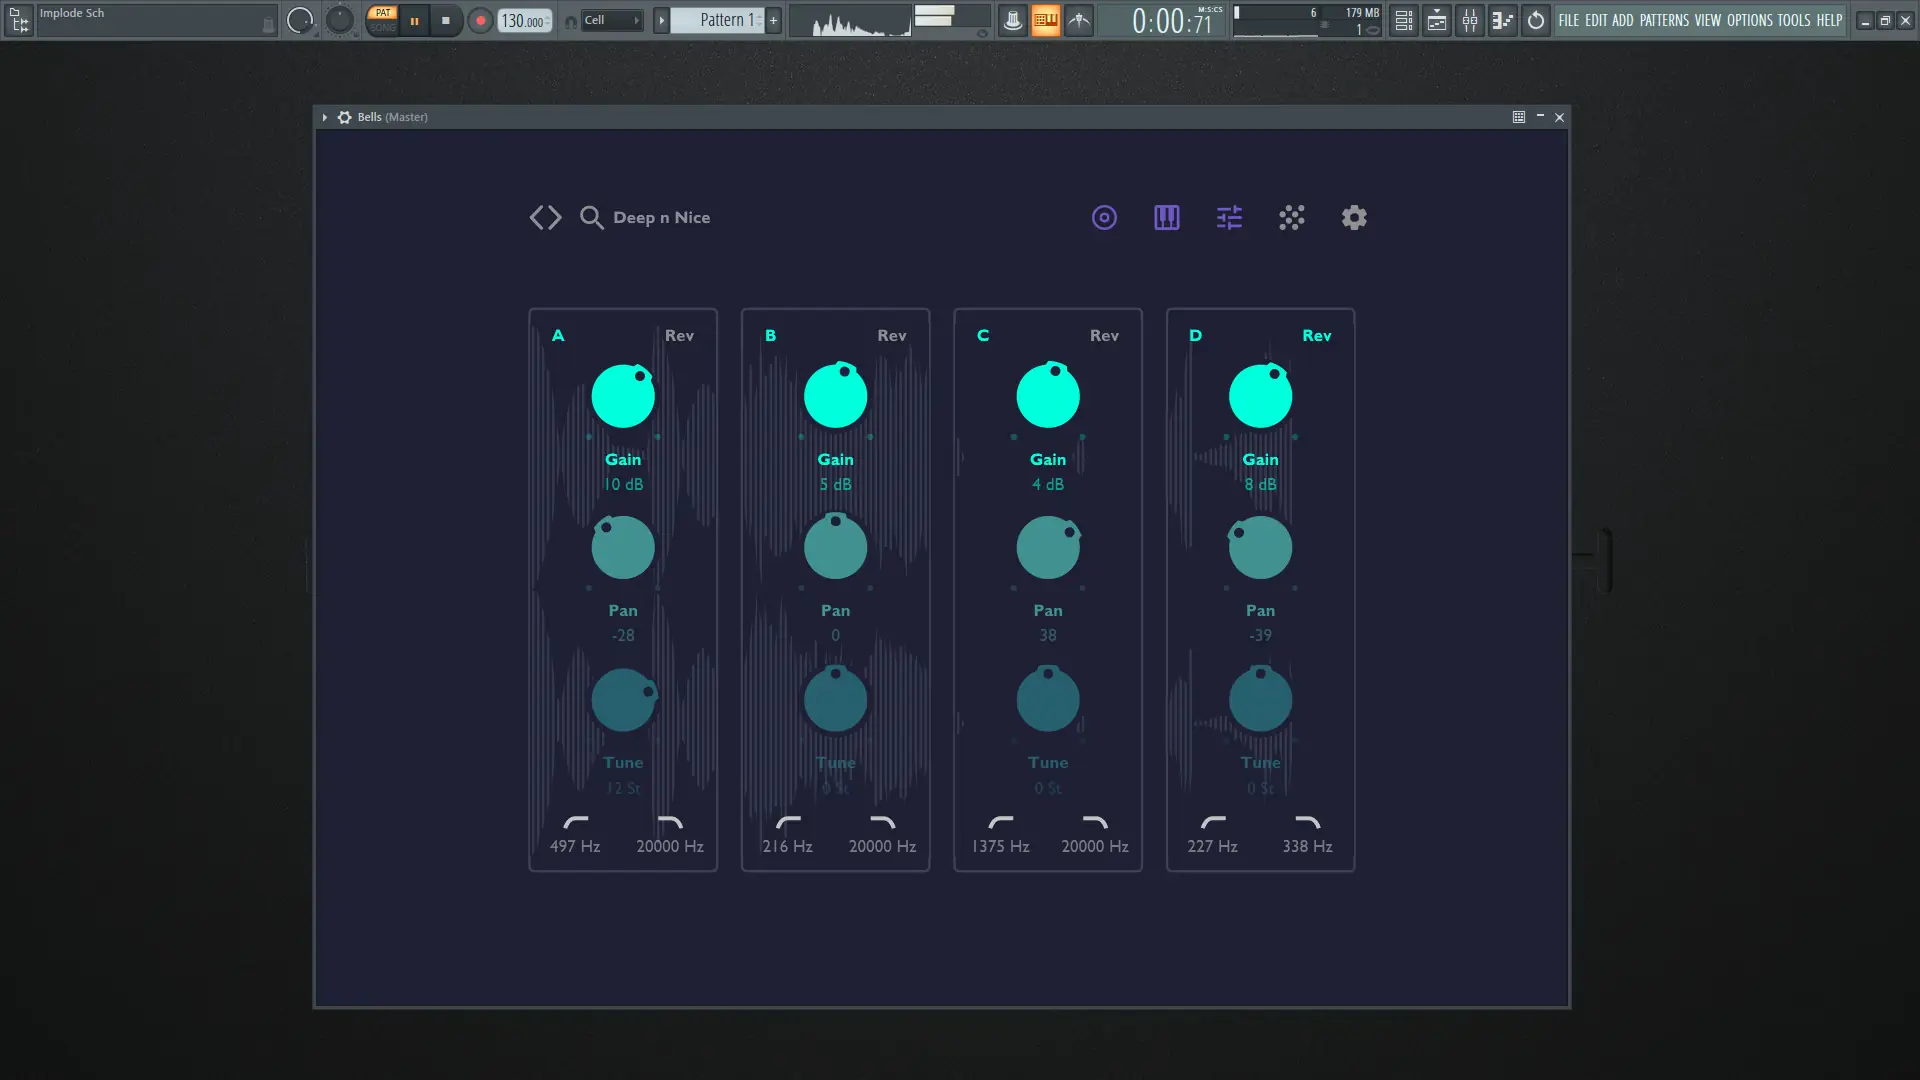Open the sliders settings page icon
This screenshot has width=1920, height=1080.
click(x=1229, y=217)
